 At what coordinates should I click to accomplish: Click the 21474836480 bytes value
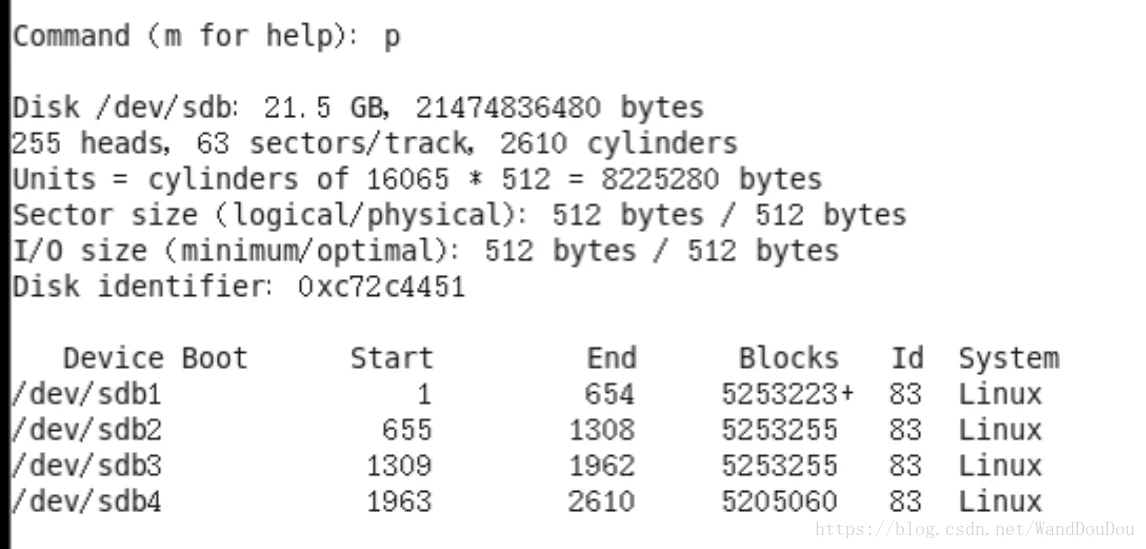click(x=560, y=108)
